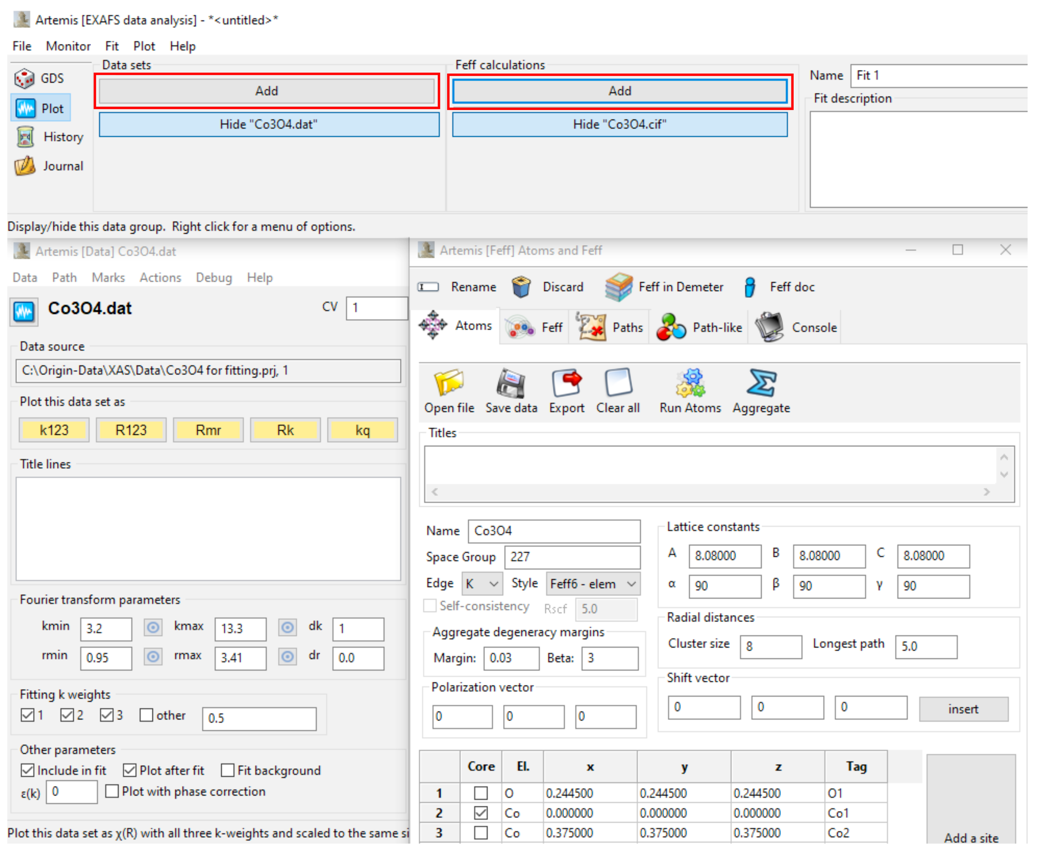Open the Edge dropdown
1039x850 pixels.
point(482,584)
